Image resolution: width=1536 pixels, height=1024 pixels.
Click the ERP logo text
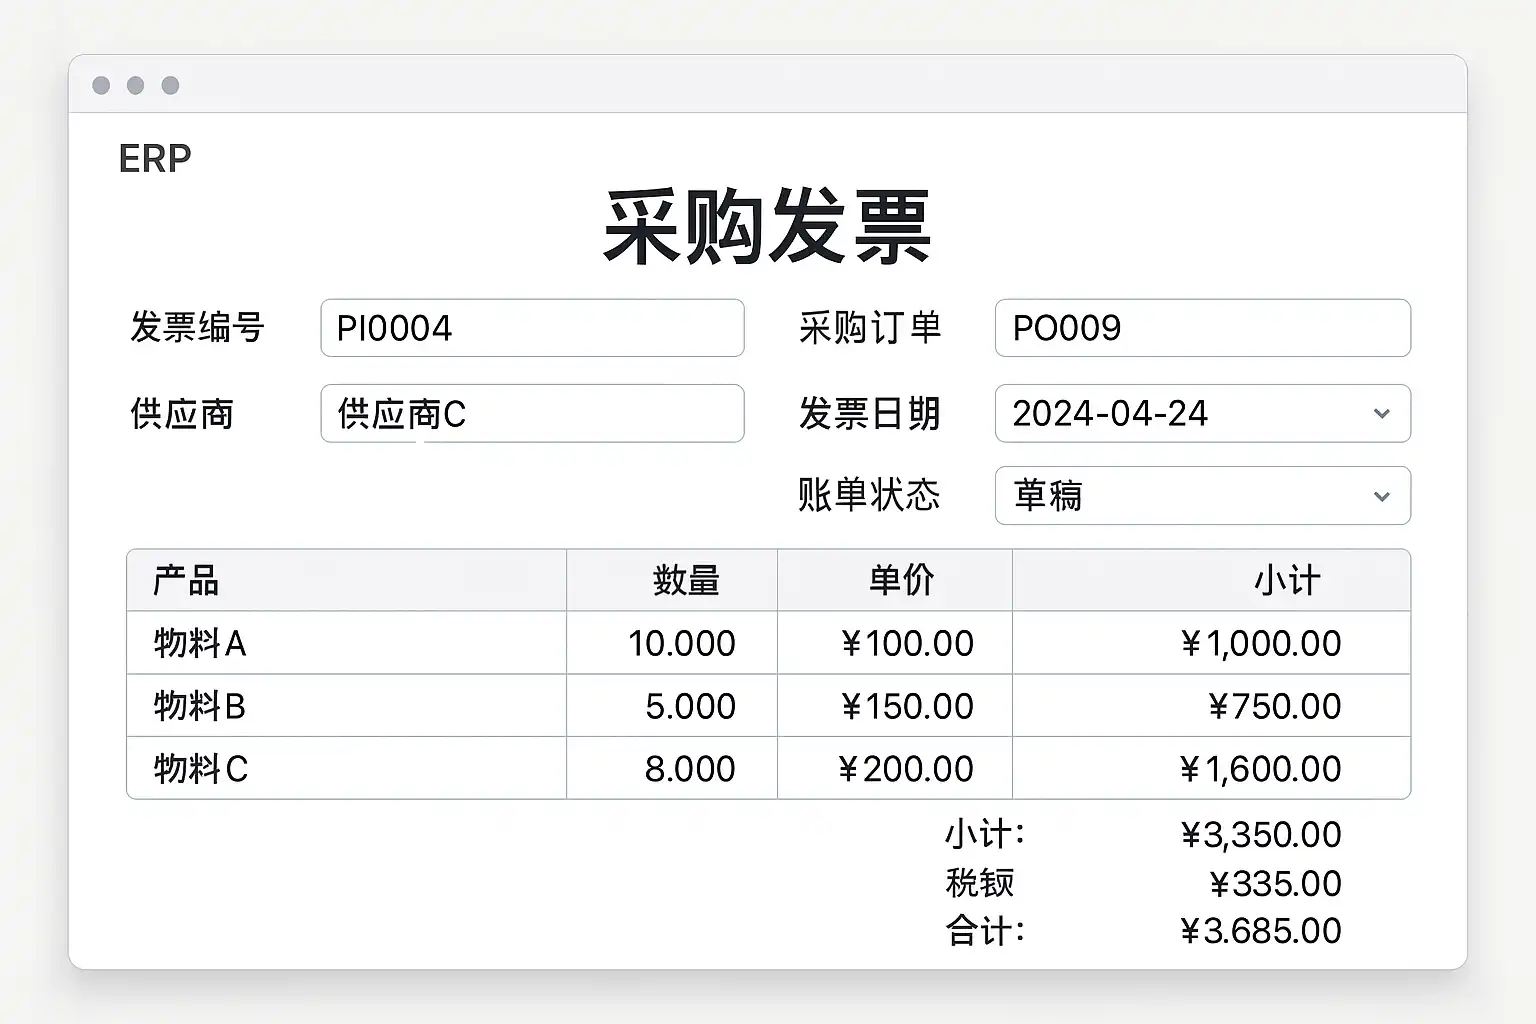(155, 158)
